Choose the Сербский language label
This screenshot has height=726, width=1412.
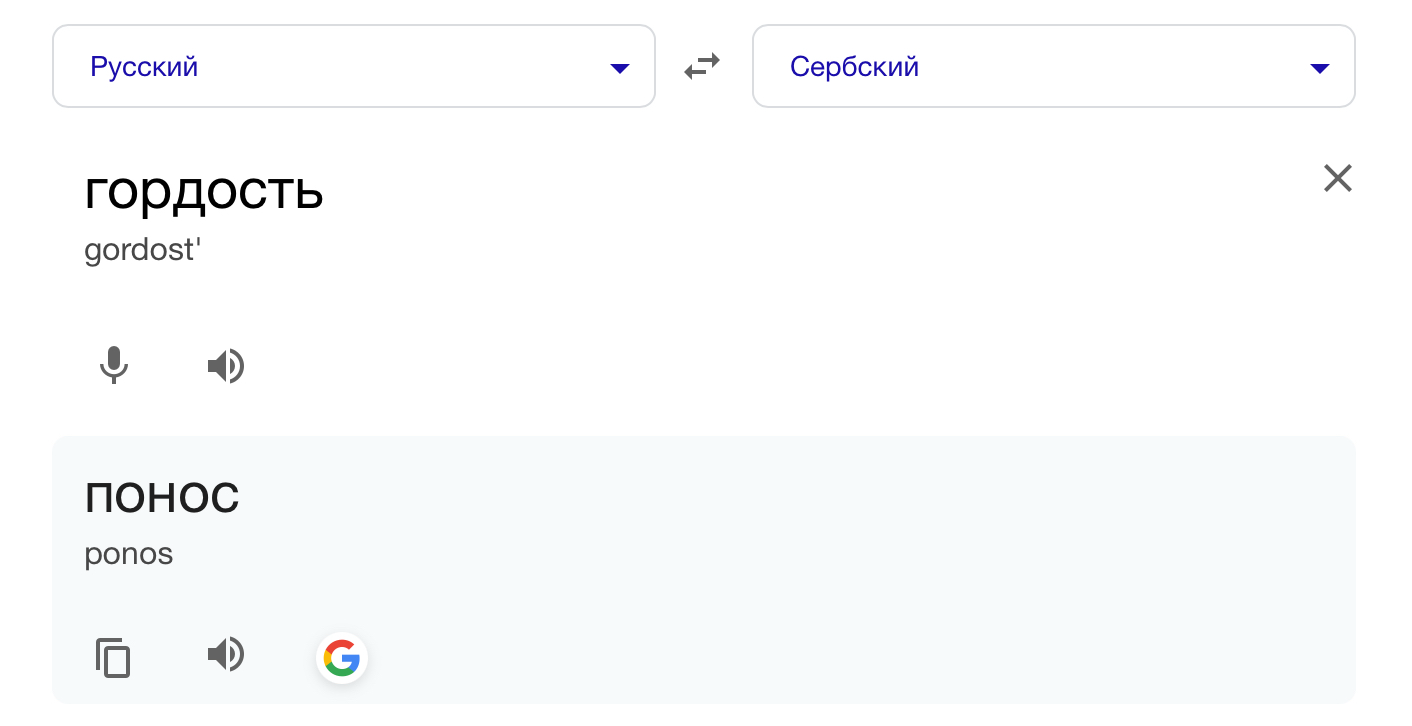[854, 67]
